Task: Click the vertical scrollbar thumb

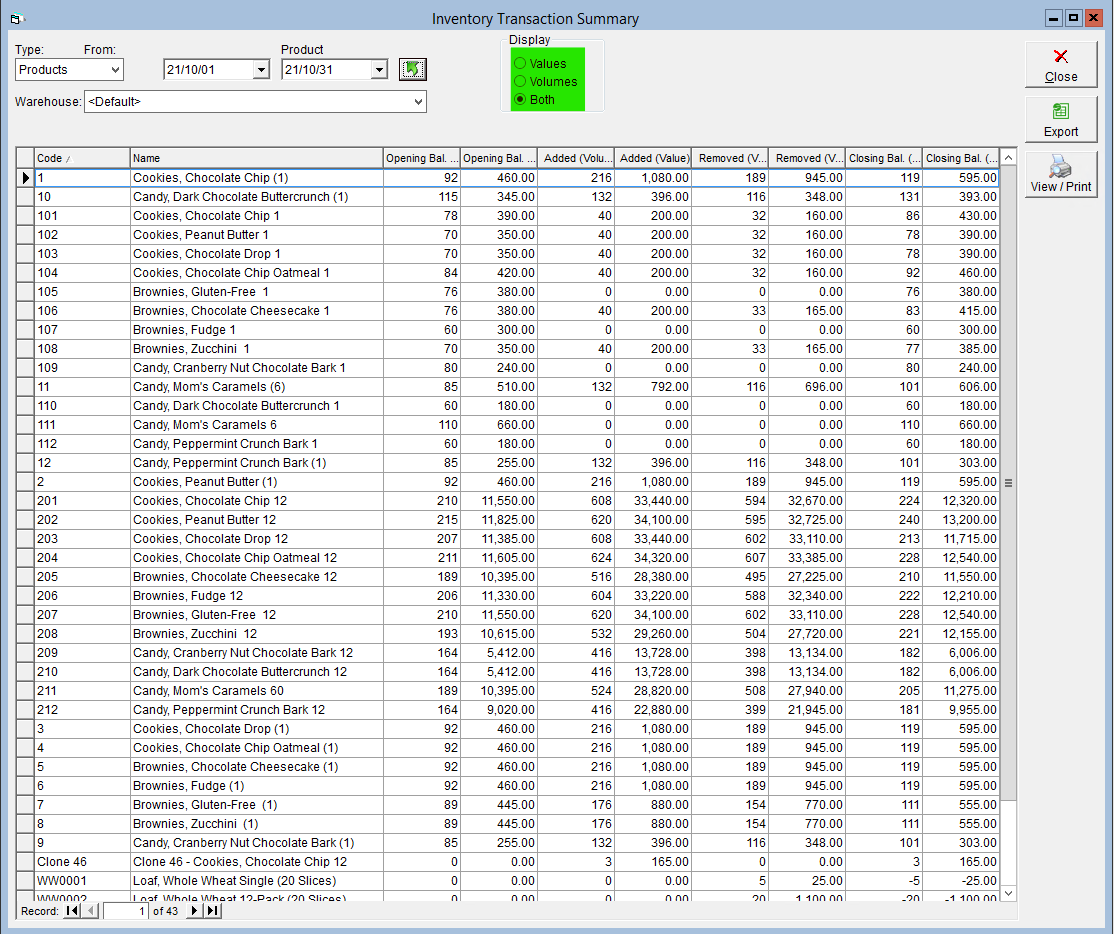Action: 1008,482
